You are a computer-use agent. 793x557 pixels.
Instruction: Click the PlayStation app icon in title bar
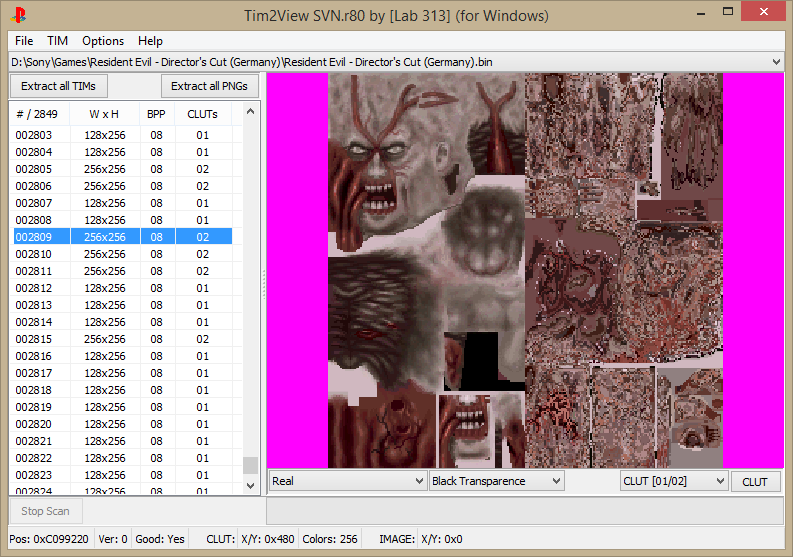pyautogui.click(x=20, y=15)
